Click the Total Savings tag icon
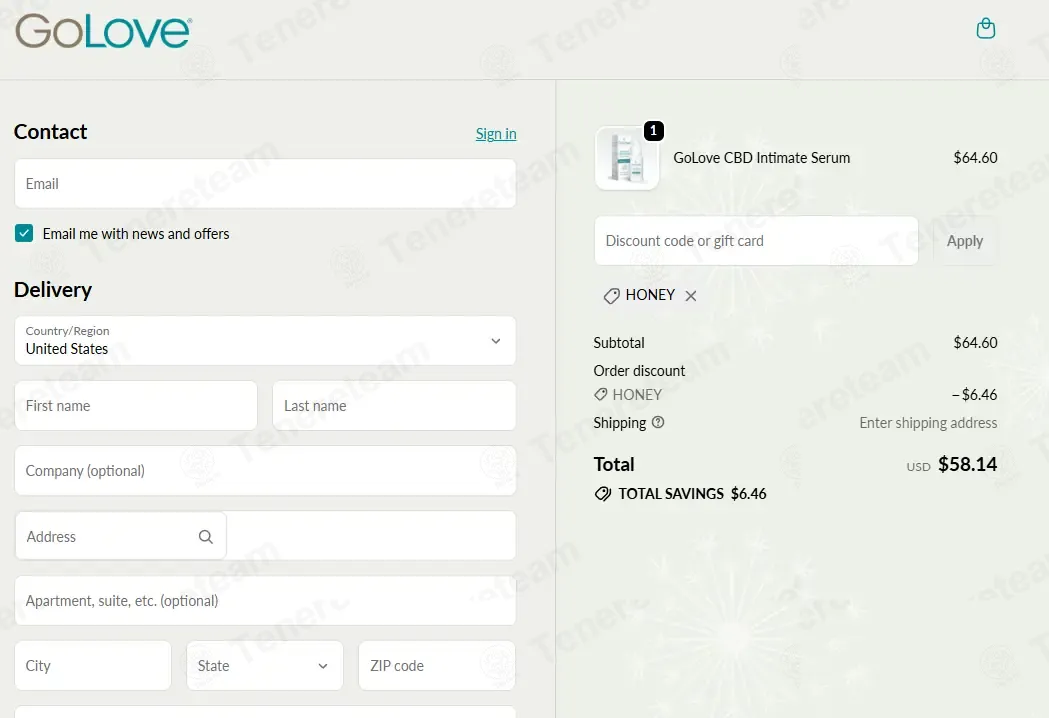 [603, 494]
